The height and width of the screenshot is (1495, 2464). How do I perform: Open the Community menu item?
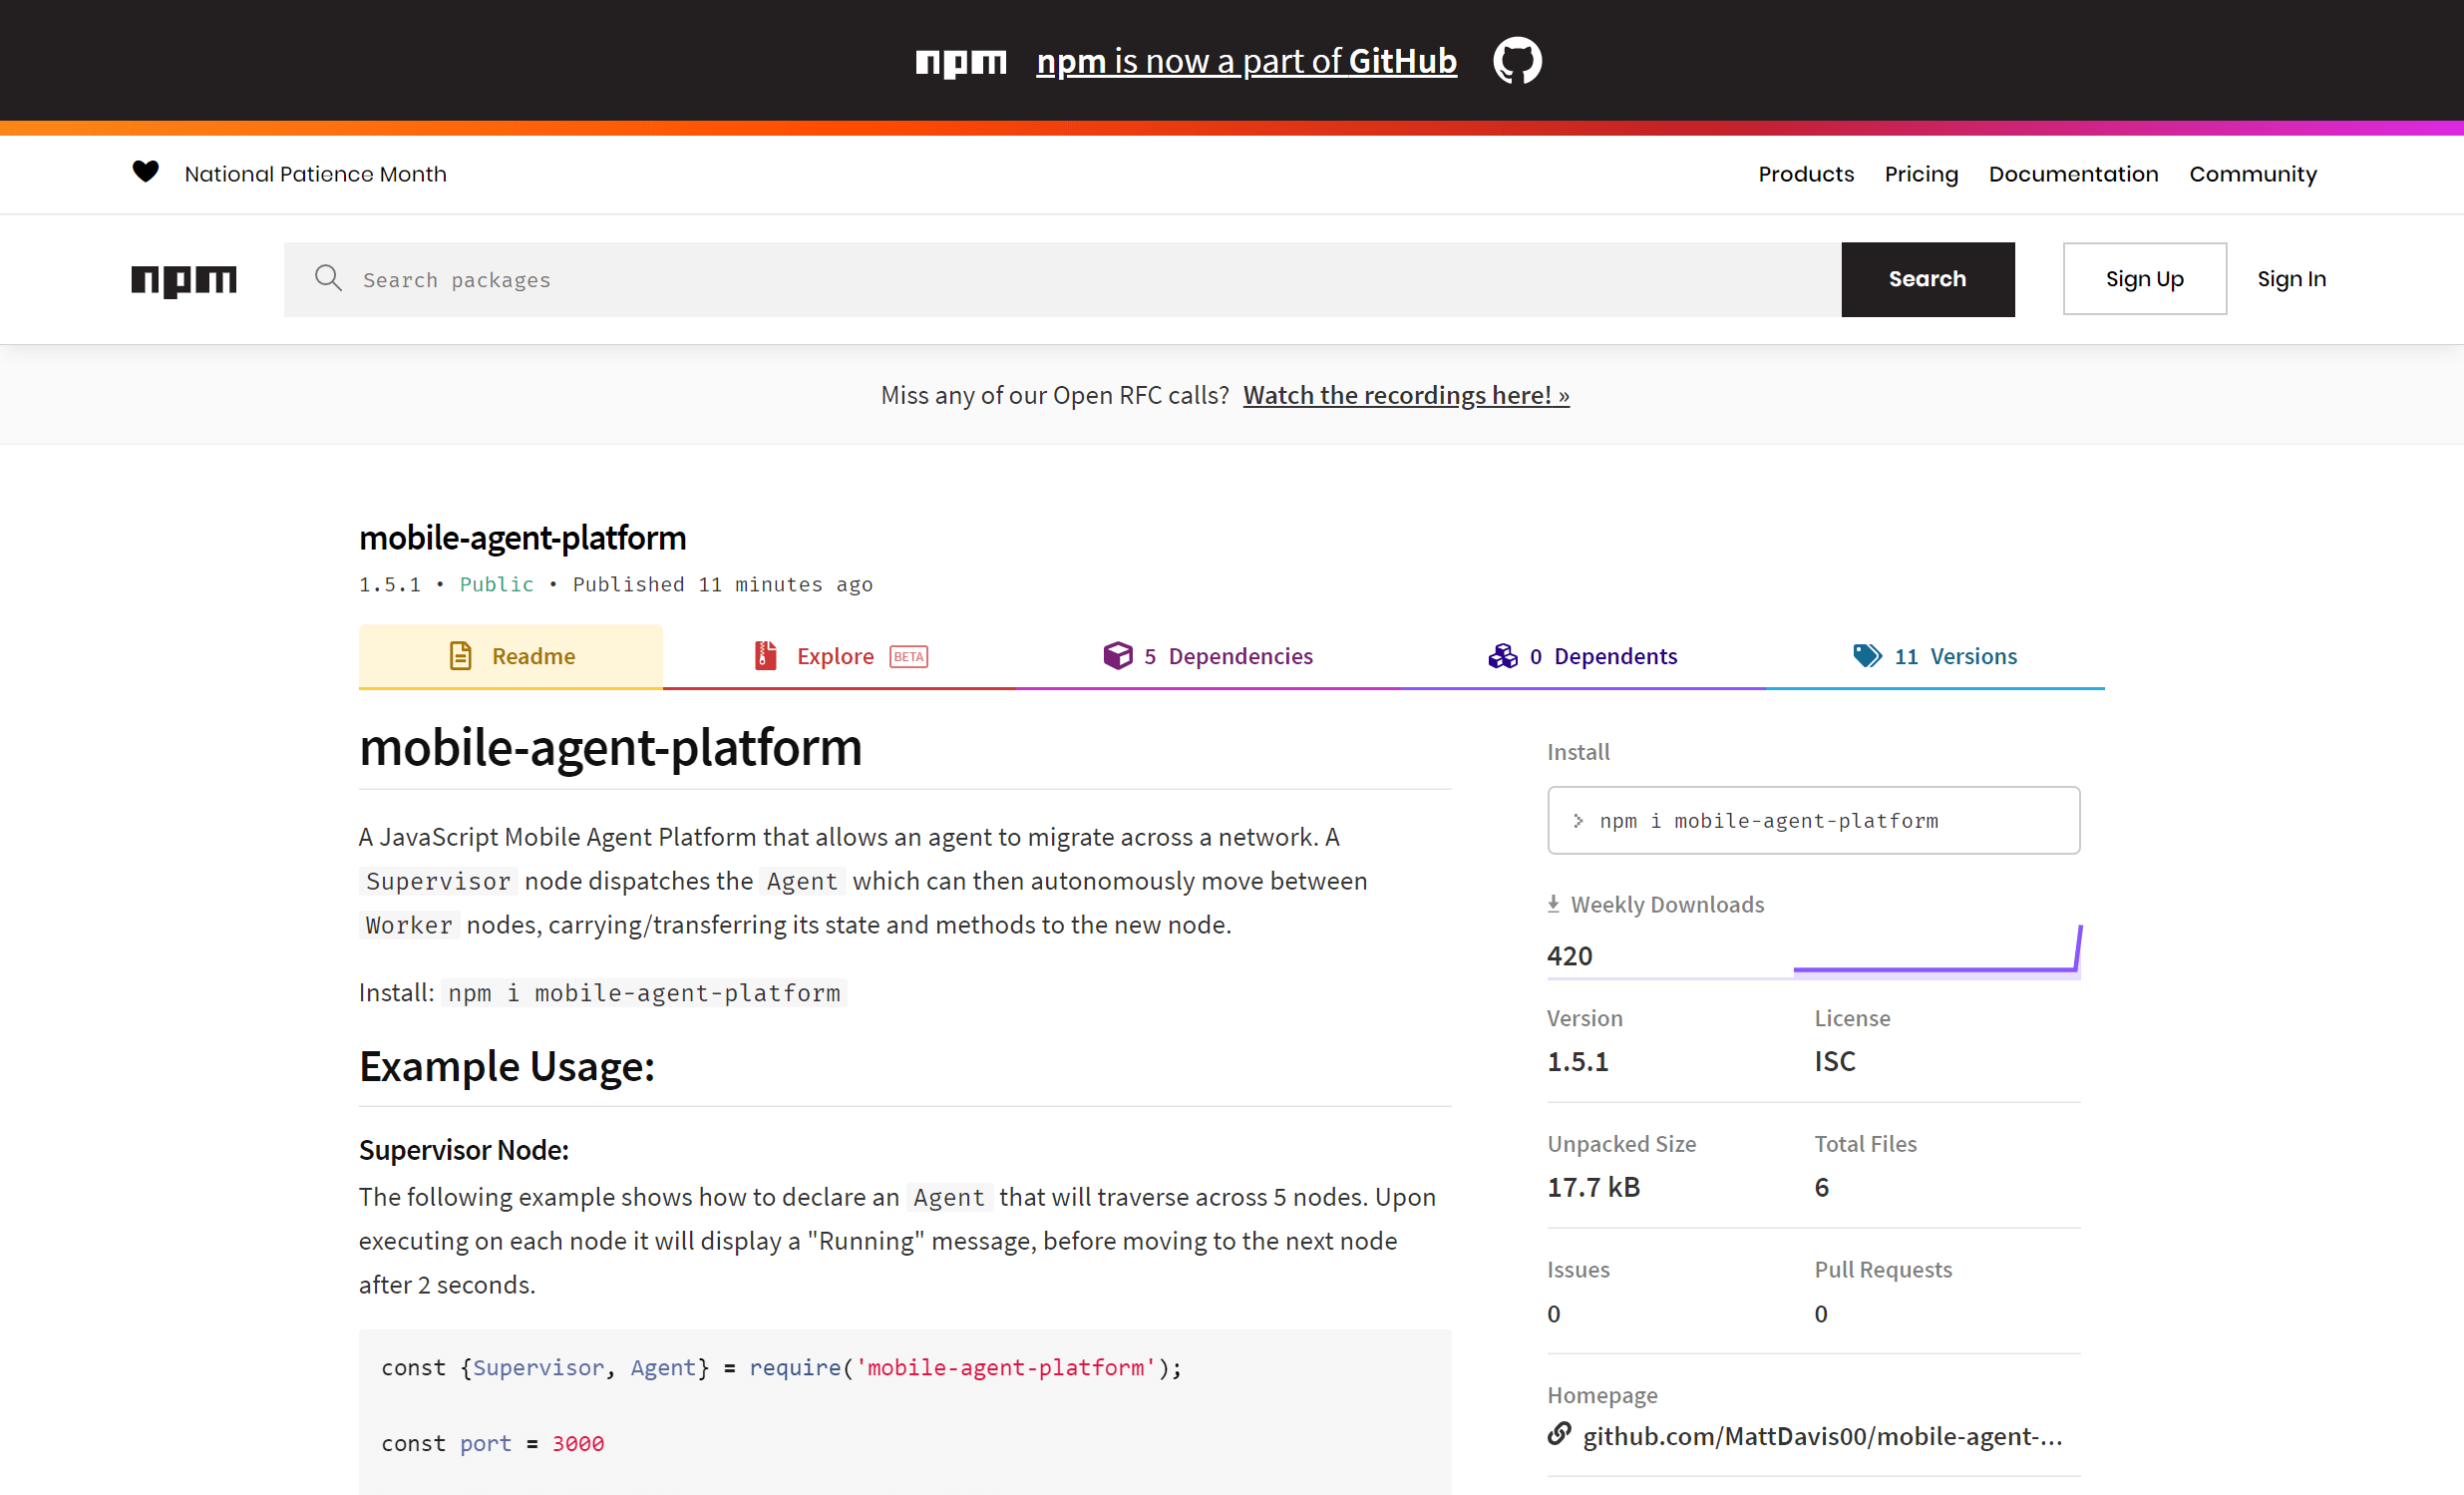click(2252, 174)
